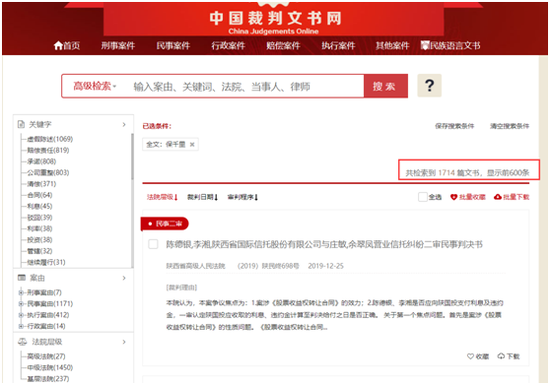Click the 案由 panel icon
The width and height of the screenshot is (550, 385).
click(x=22, y=278)
